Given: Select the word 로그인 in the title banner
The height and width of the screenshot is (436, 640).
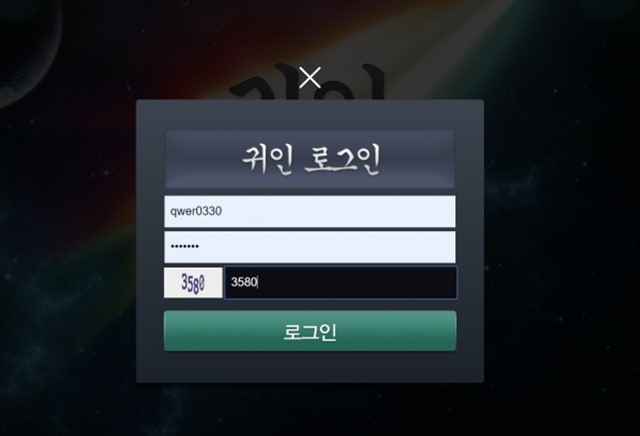Looking at the screenshot, I should 343,160.
